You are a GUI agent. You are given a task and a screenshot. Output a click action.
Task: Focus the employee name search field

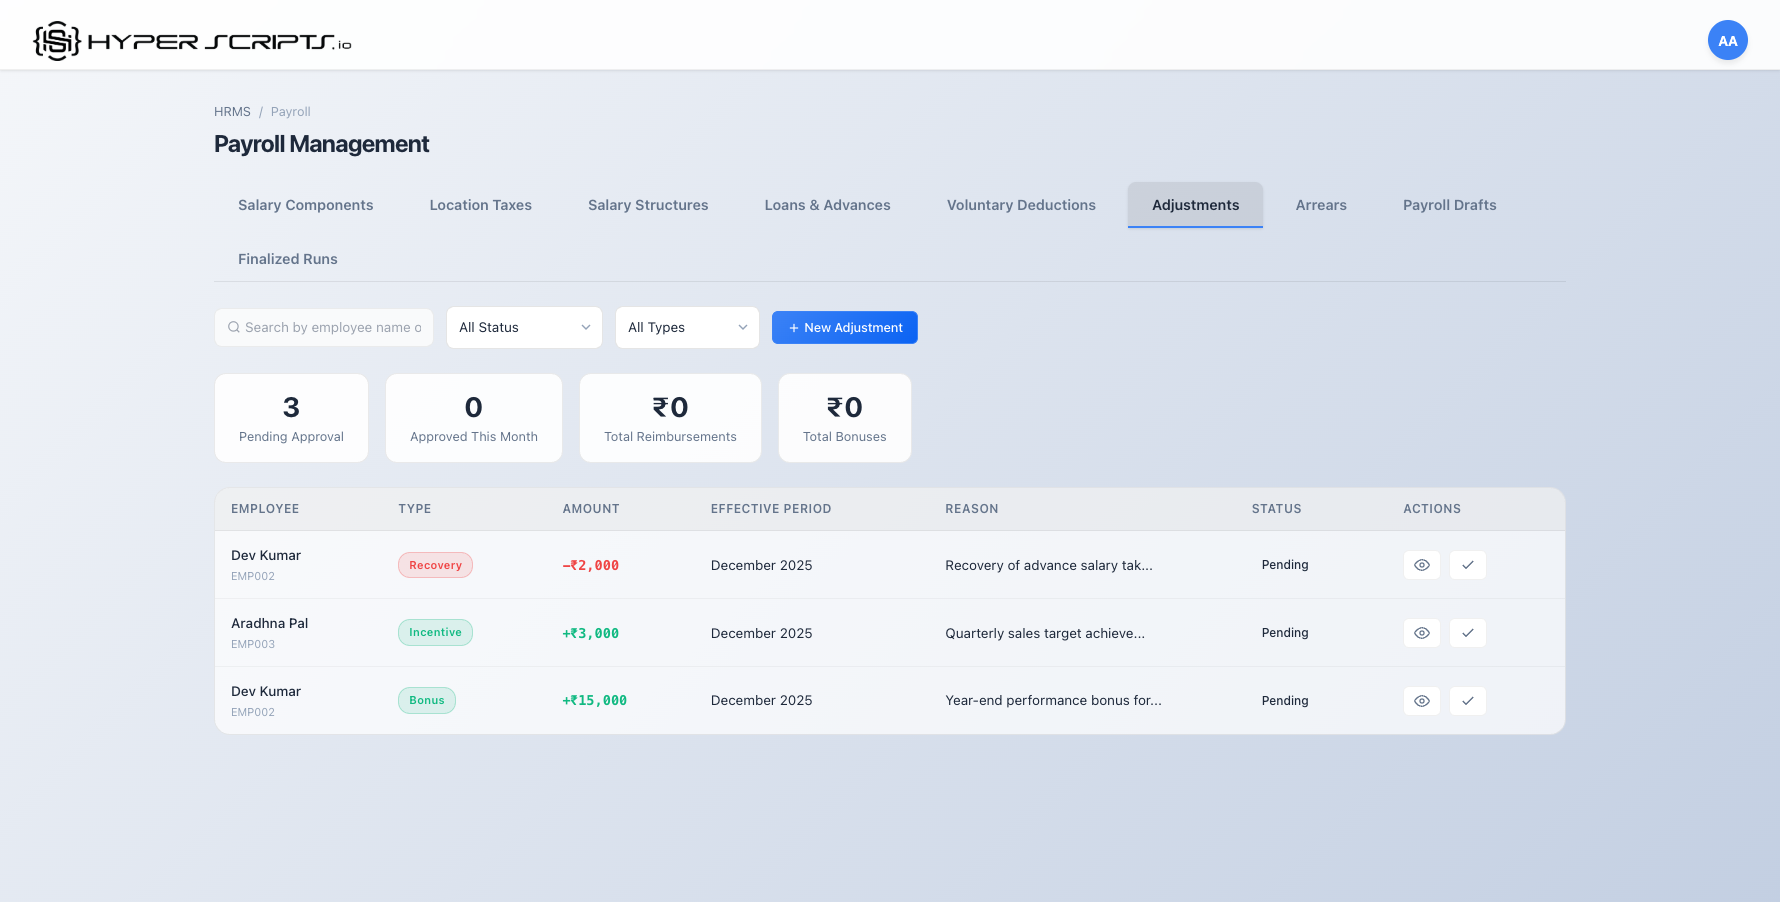tap(332, 328)
